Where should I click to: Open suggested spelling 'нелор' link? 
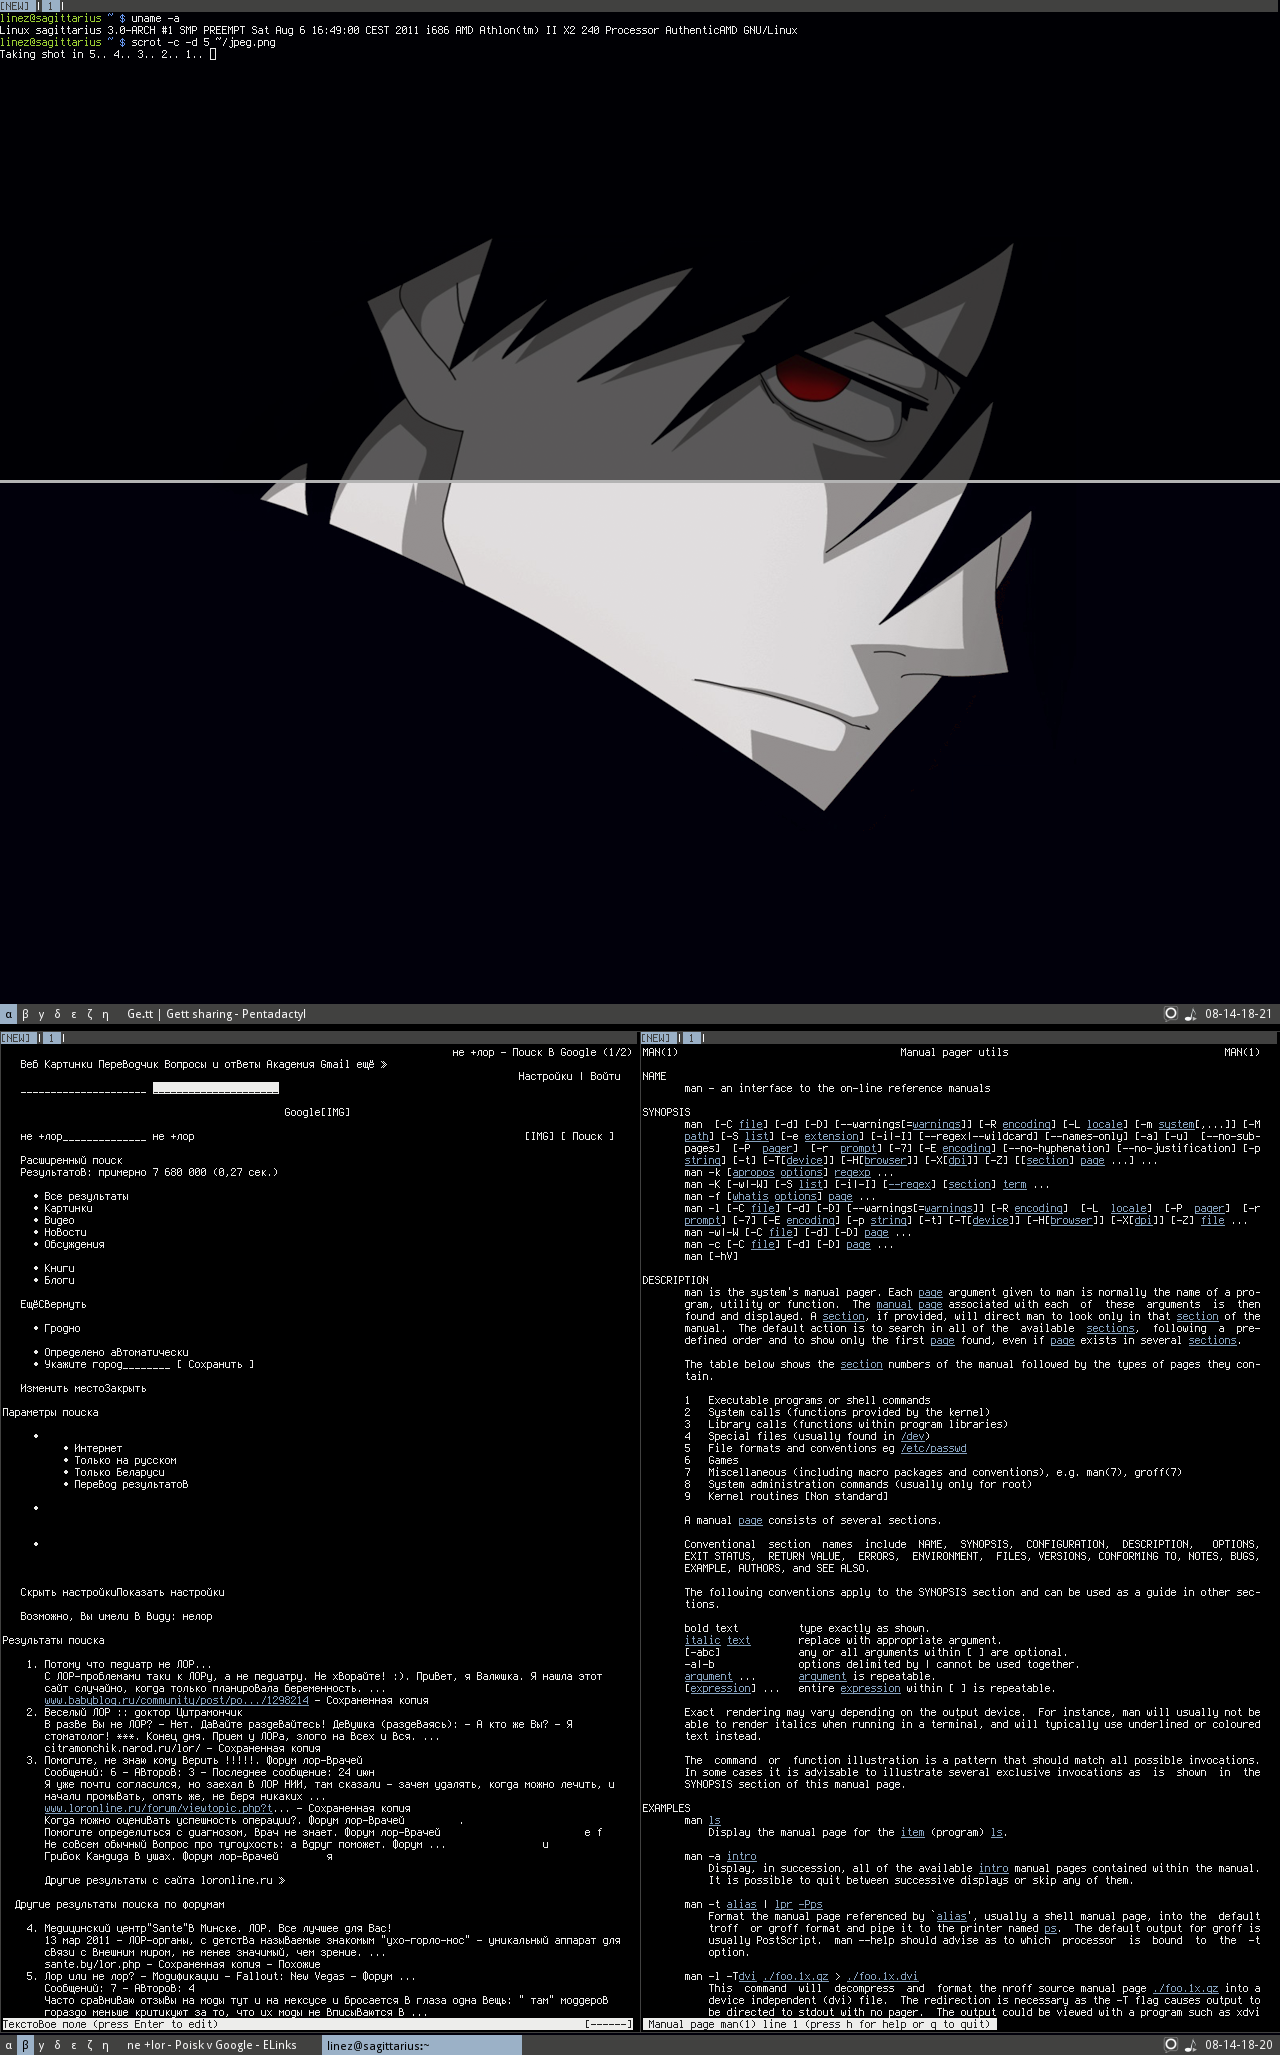point(197,1616)
